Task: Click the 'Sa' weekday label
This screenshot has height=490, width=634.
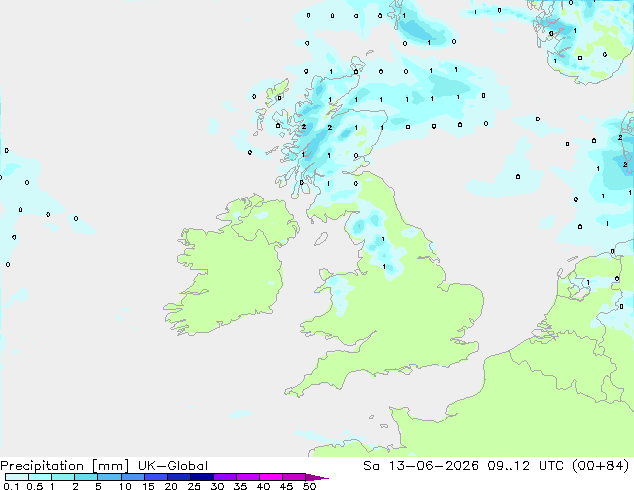Action: (x=371, y=466)
